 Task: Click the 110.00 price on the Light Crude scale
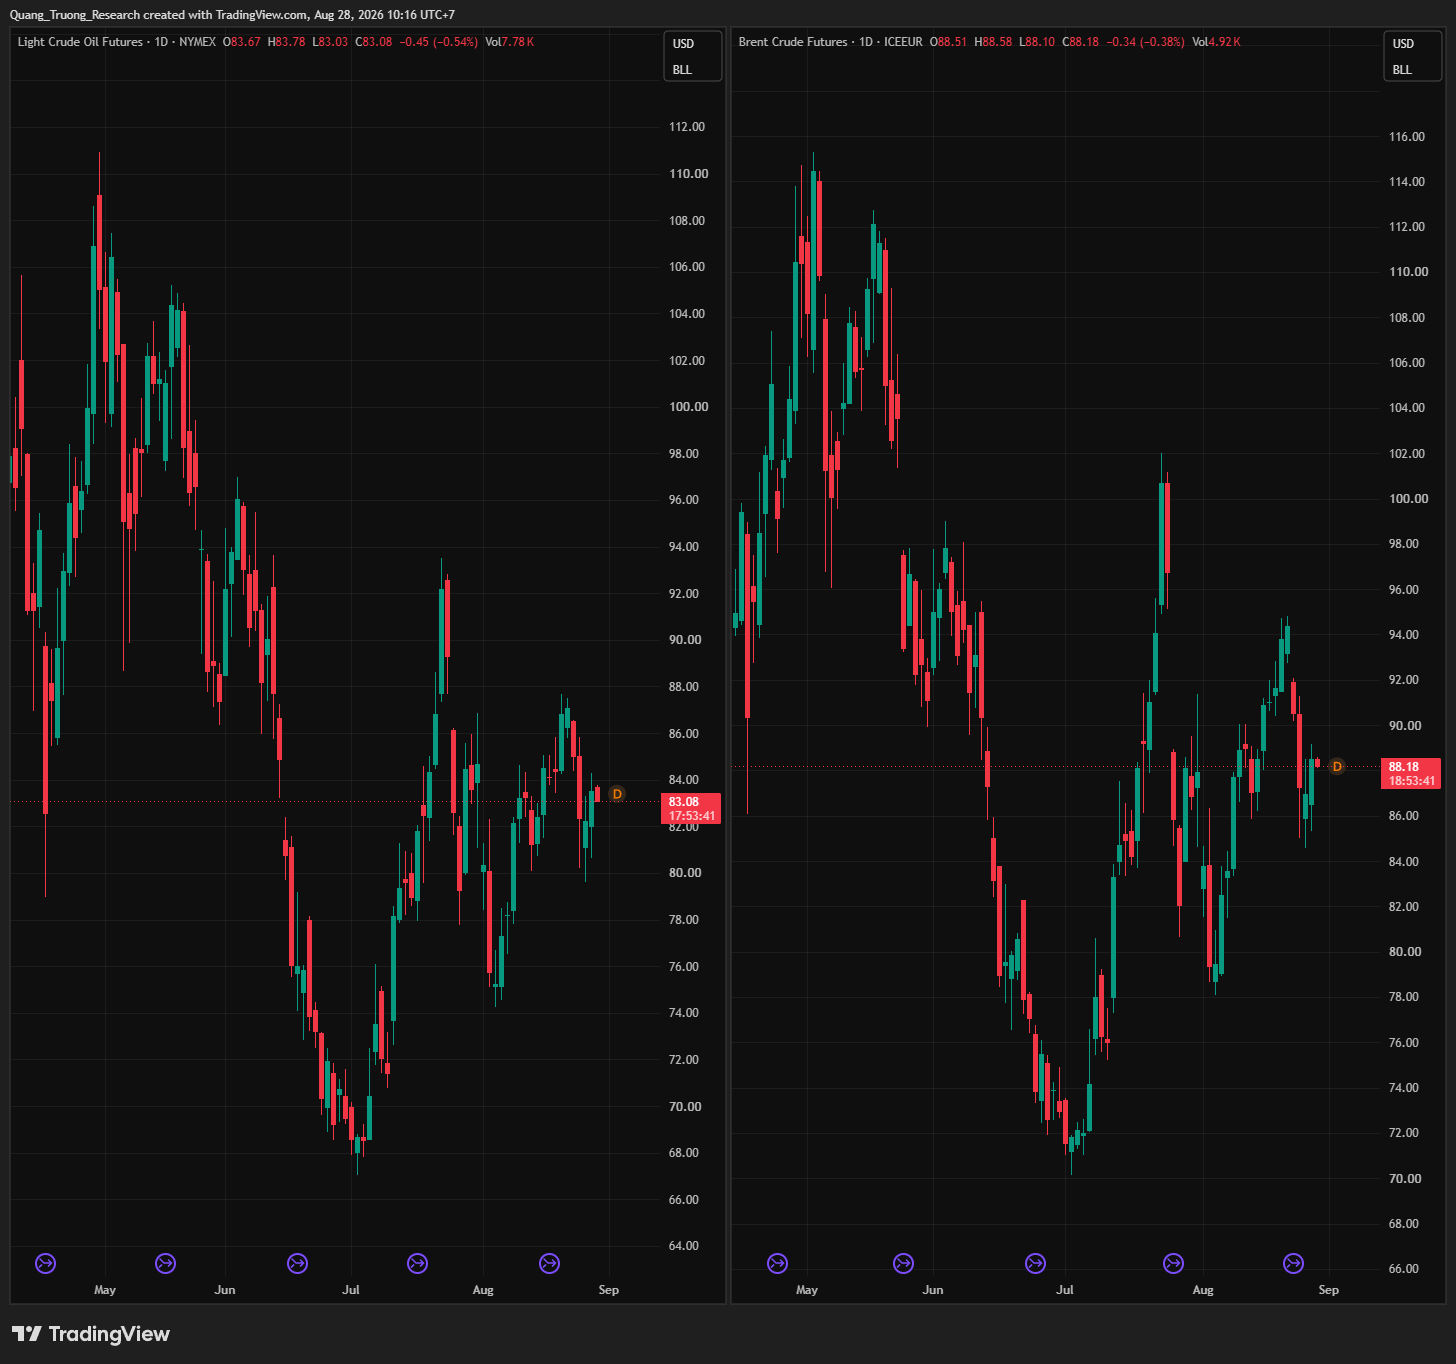(x=689, y=174)
